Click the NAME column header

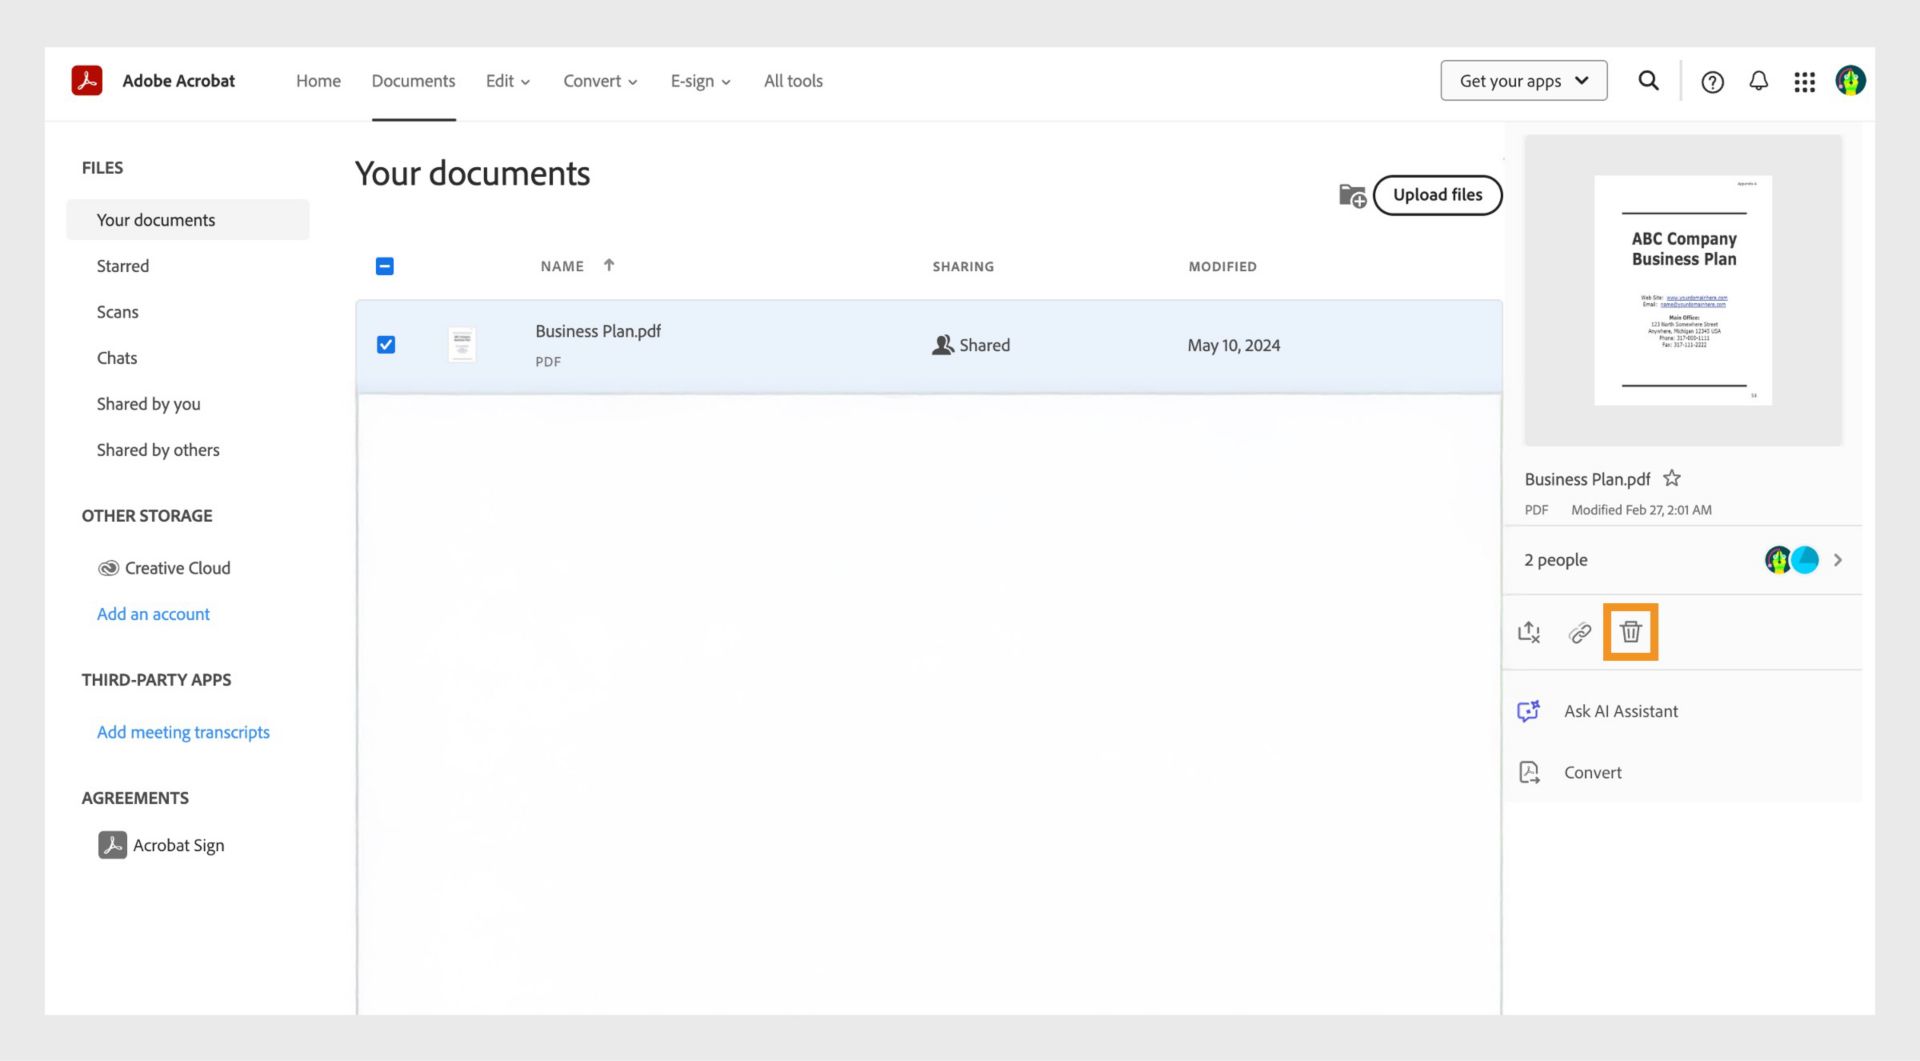(x=562, y=266)
